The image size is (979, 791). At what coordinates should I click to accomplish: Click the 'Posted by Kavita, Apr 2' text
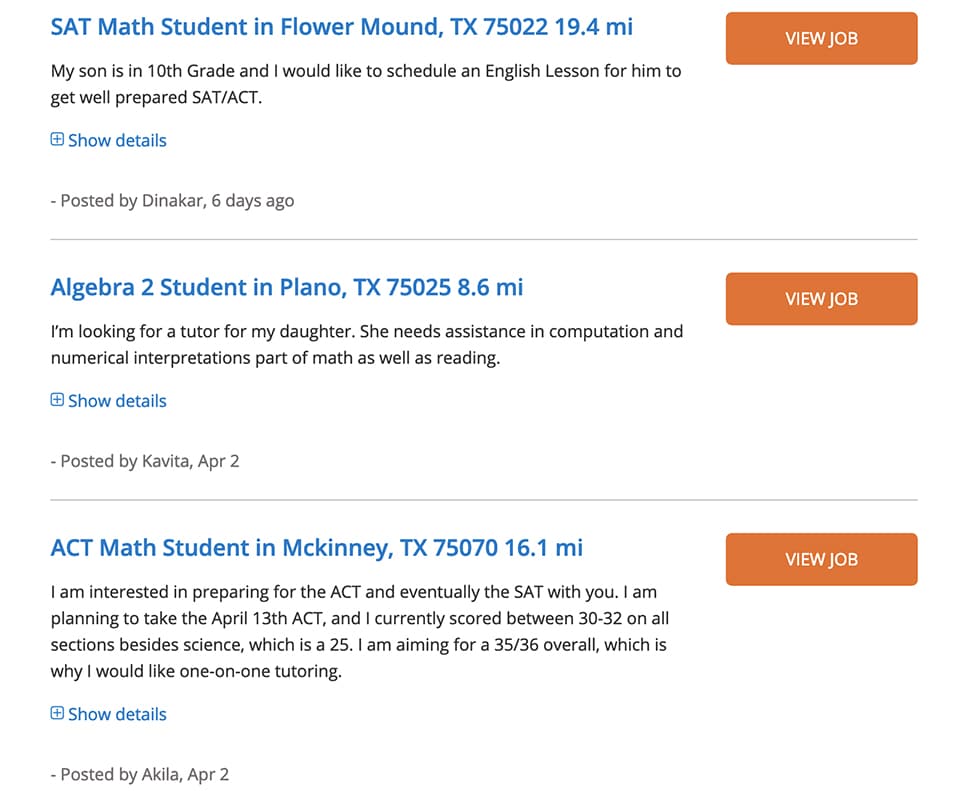pyautogui.click(x=145, y=462)
